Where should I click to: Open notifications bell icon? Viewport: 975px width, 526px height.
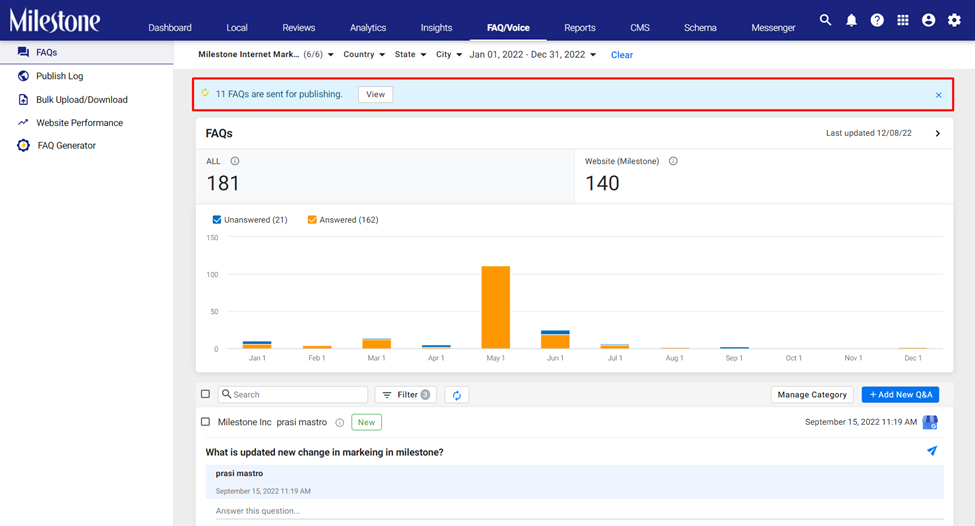851,21
